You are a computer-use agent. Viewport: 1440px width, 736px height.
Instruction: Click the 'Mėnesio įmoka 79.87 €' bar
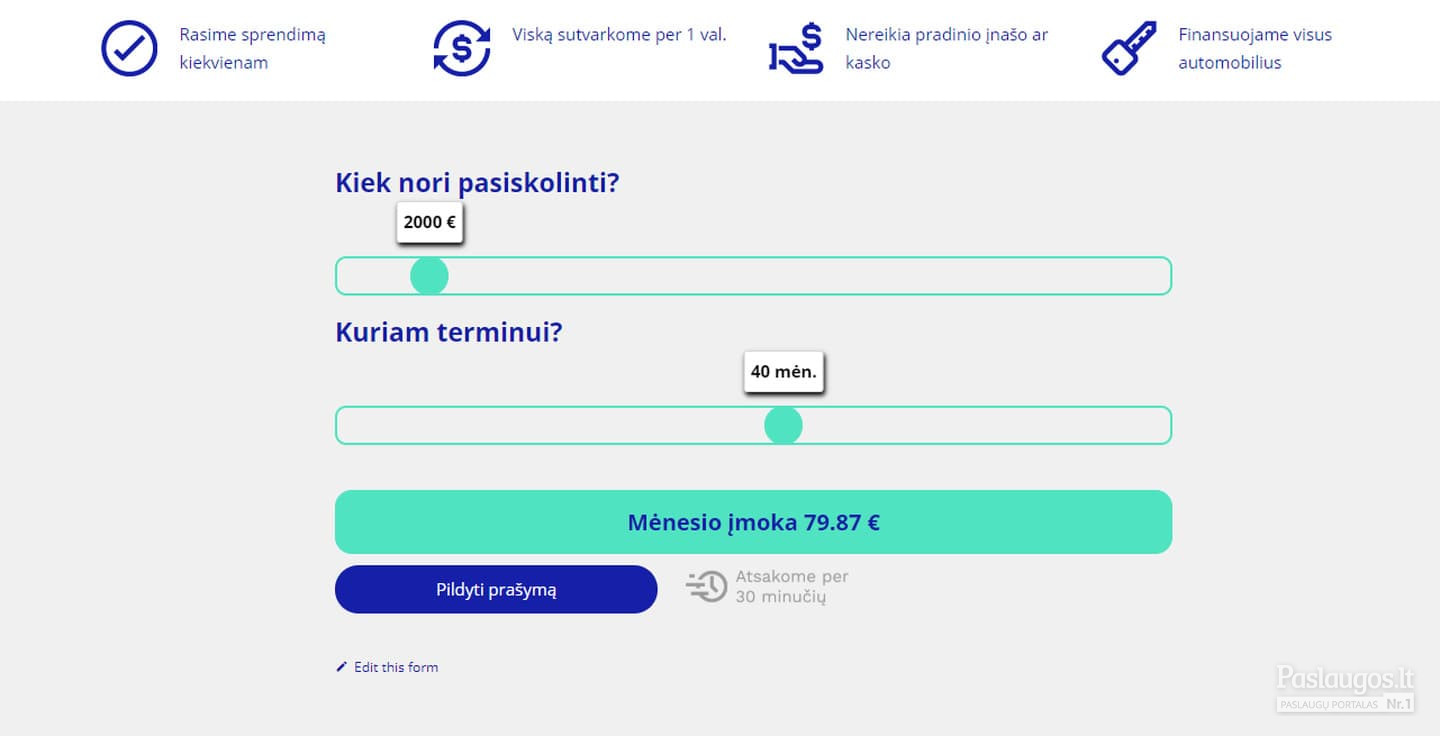coord(753,522)
